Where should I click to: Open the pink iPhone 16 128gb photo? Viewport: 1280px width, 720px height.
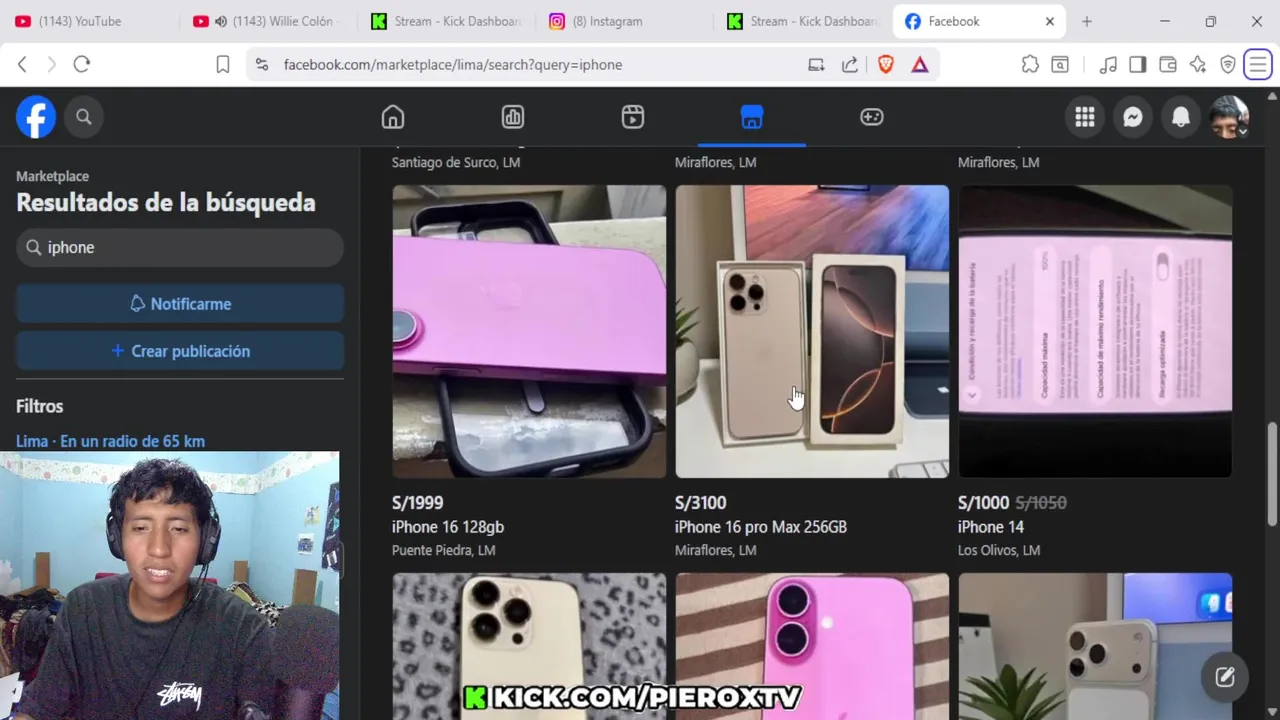coord(529,331)
